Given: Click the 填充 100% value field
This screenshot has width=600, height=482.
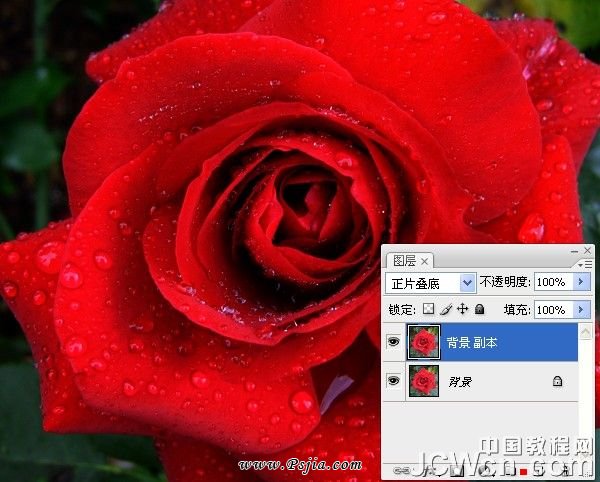Looking at the screenshot, I should (x=553, y=309).
